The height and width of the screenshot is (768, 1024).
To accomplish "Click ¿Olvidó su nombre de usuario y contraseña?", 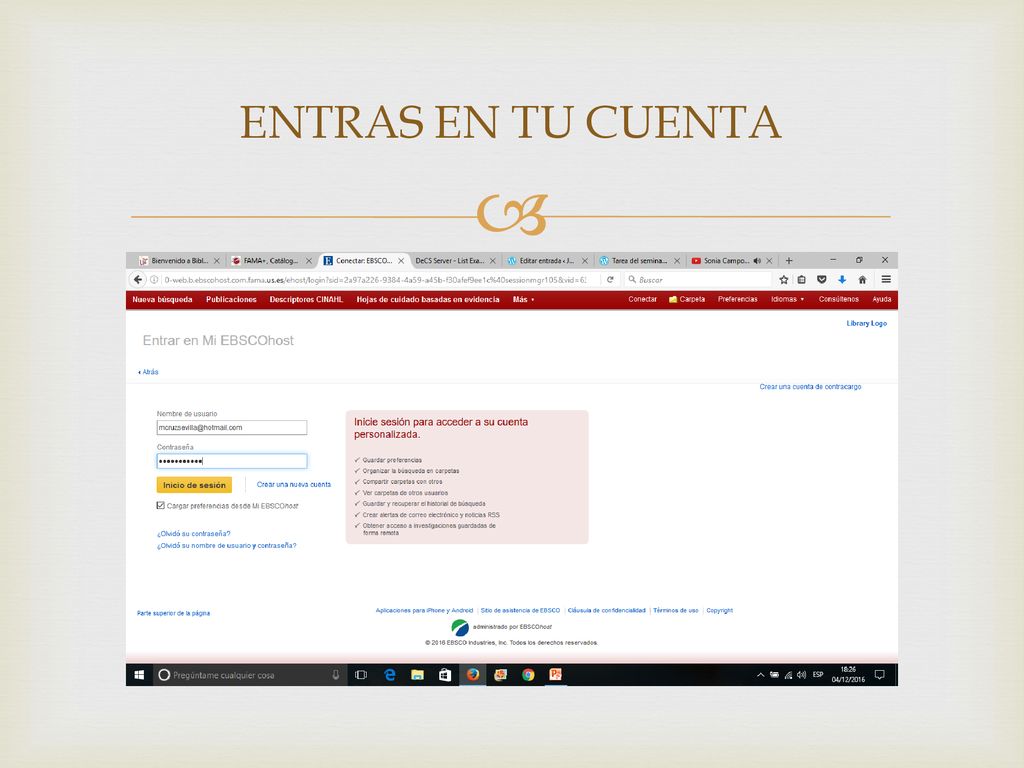I will (x=227, y=545).
